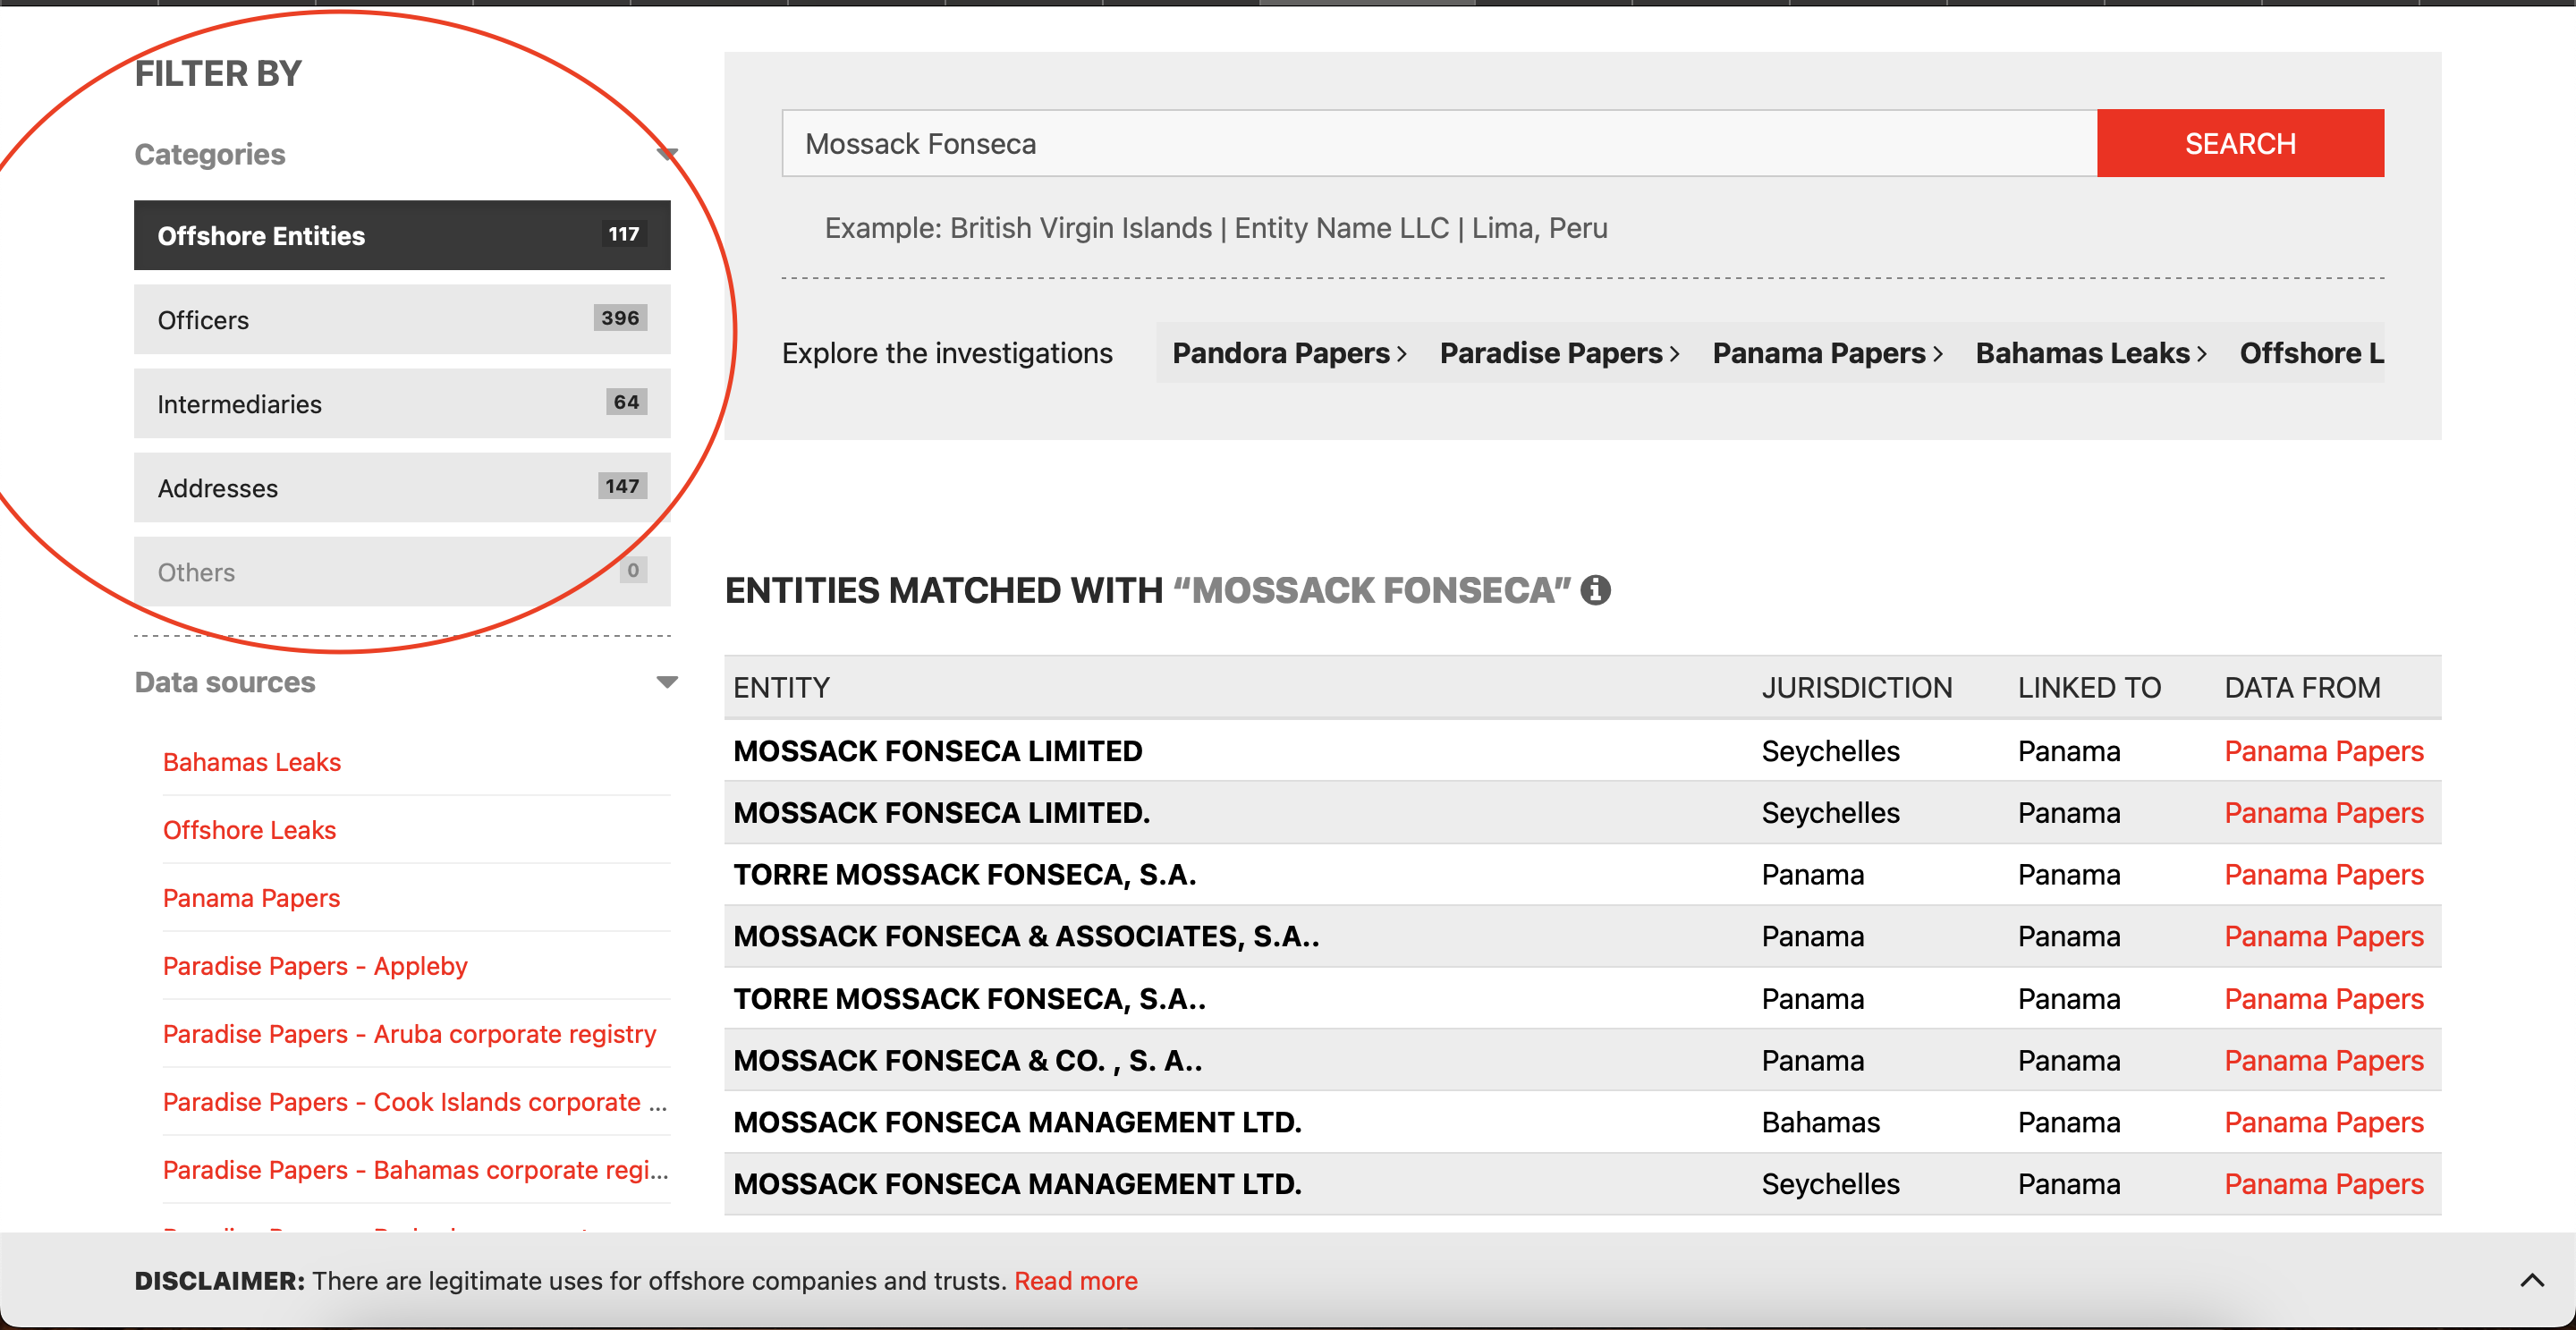
Task: Select the Offshore Entities category filter
Action: point(402,235)
